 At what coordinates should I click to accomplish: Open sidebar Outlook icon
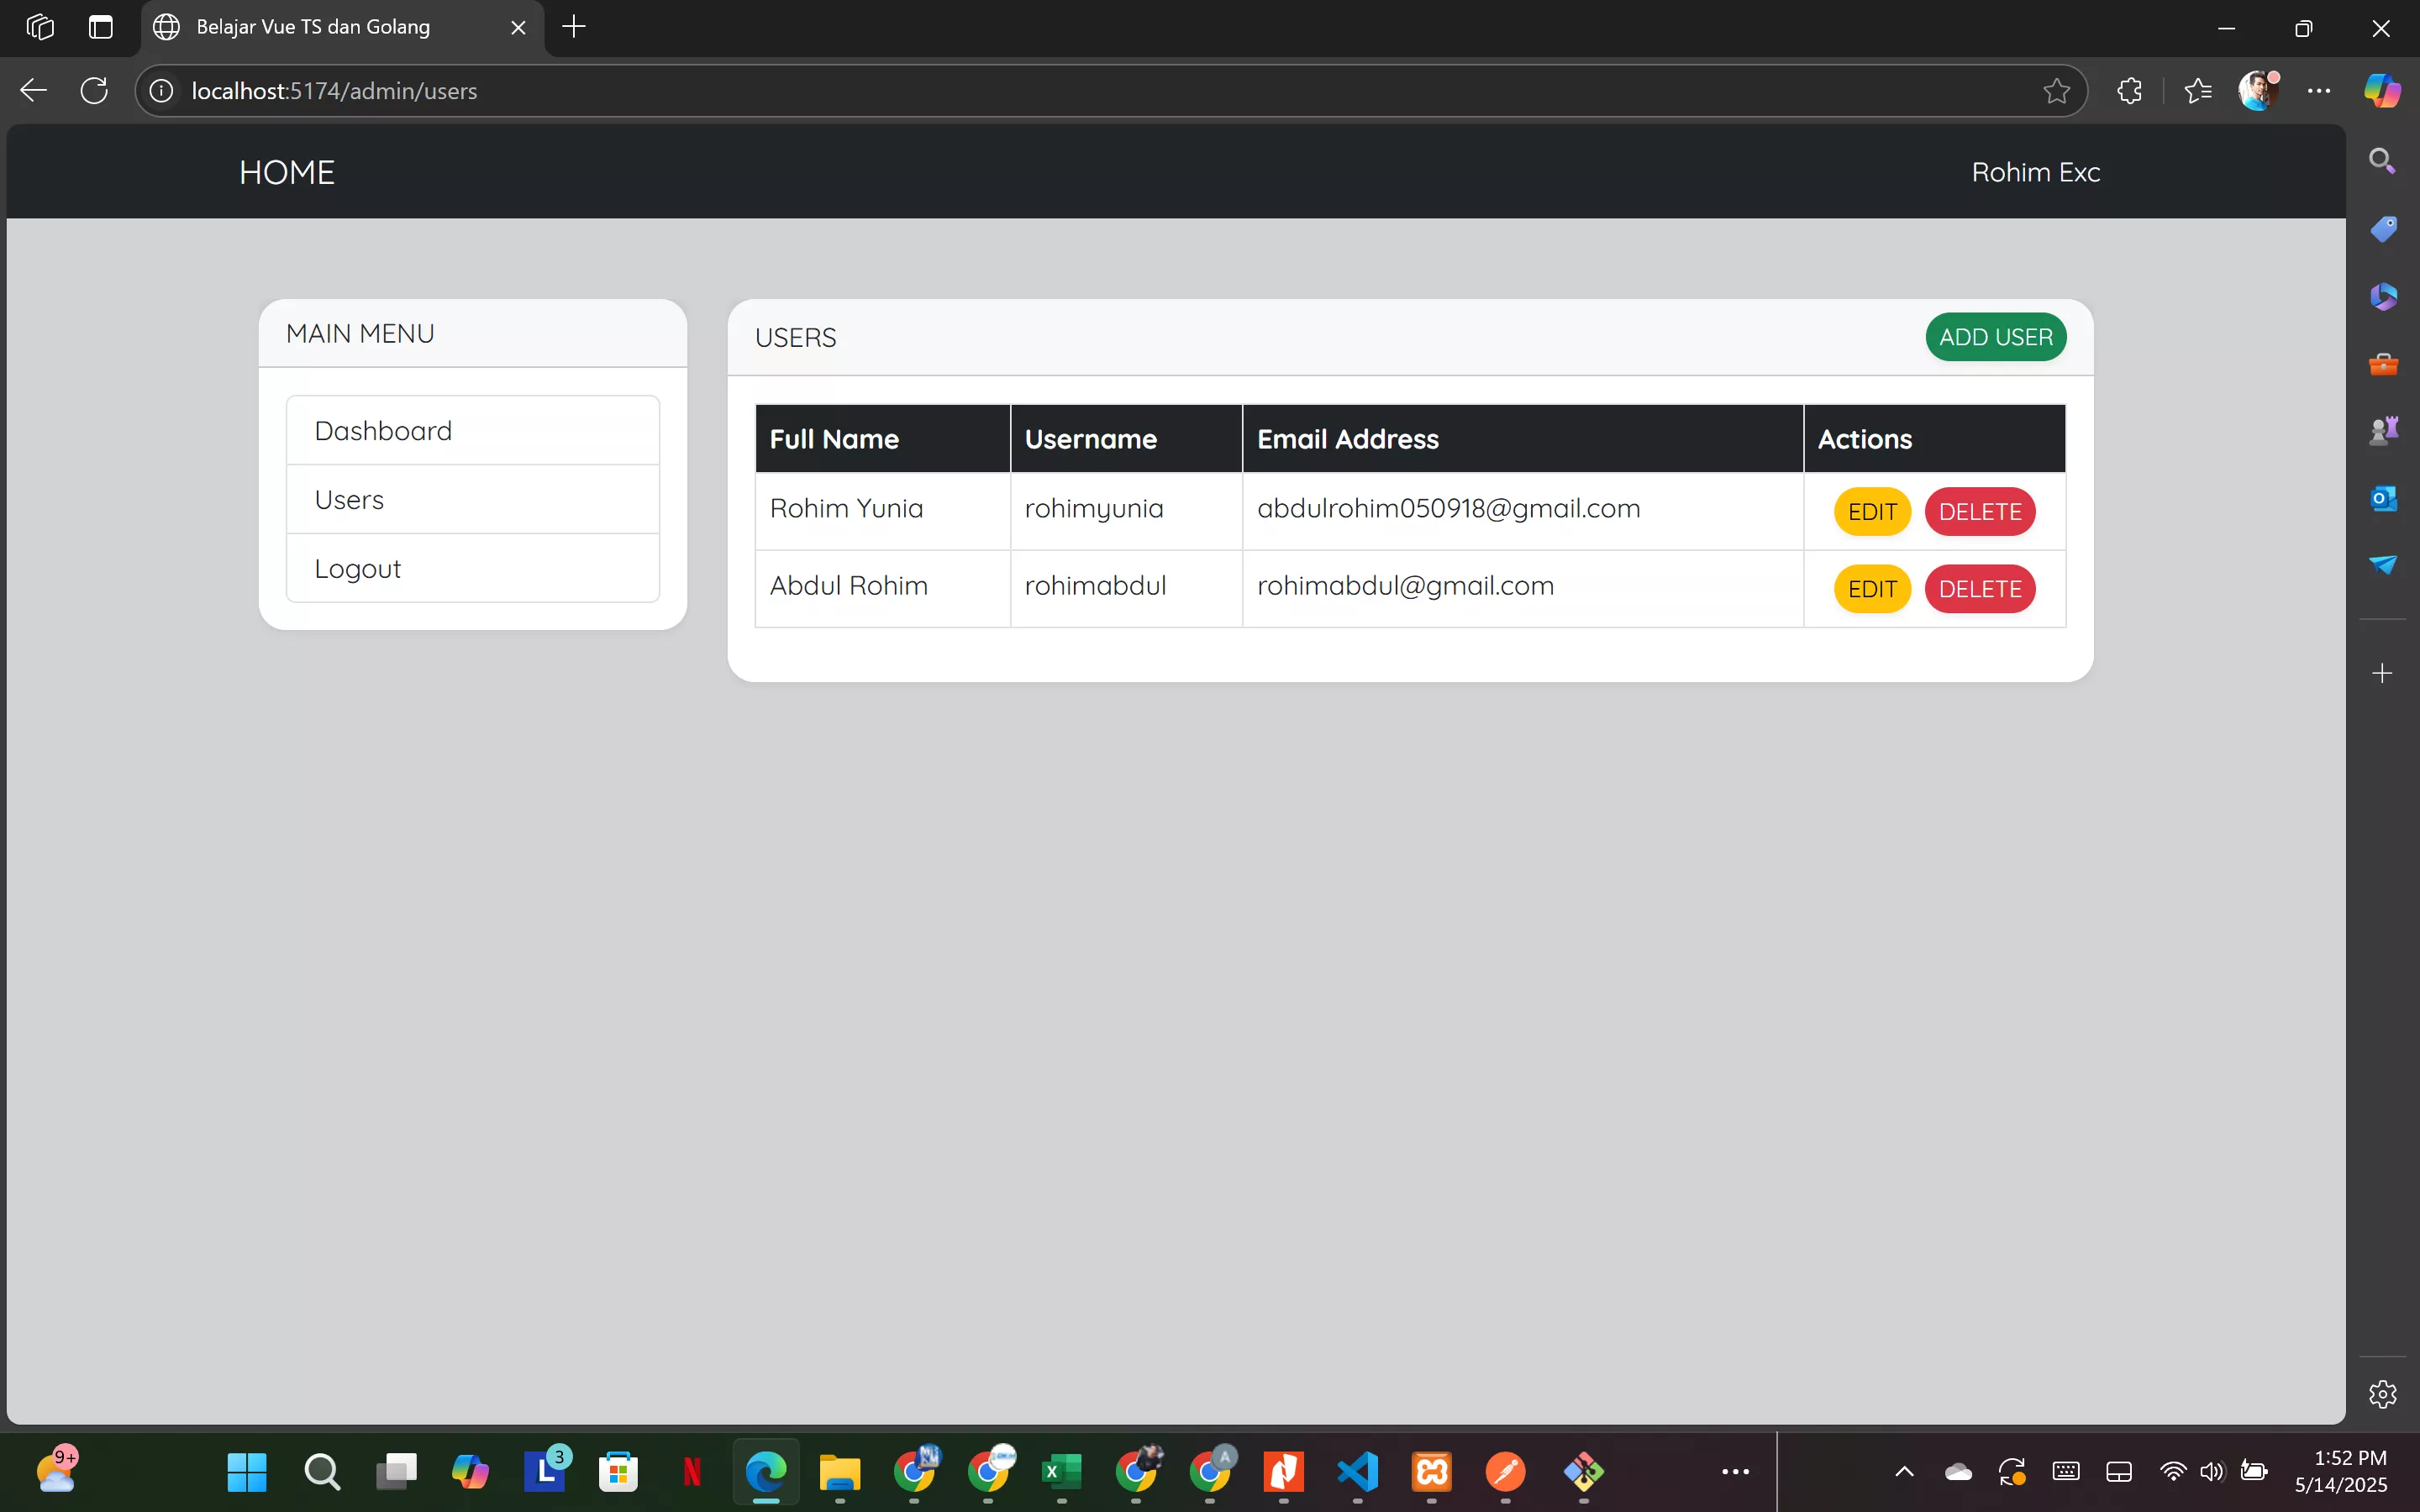click(2383, 498)
